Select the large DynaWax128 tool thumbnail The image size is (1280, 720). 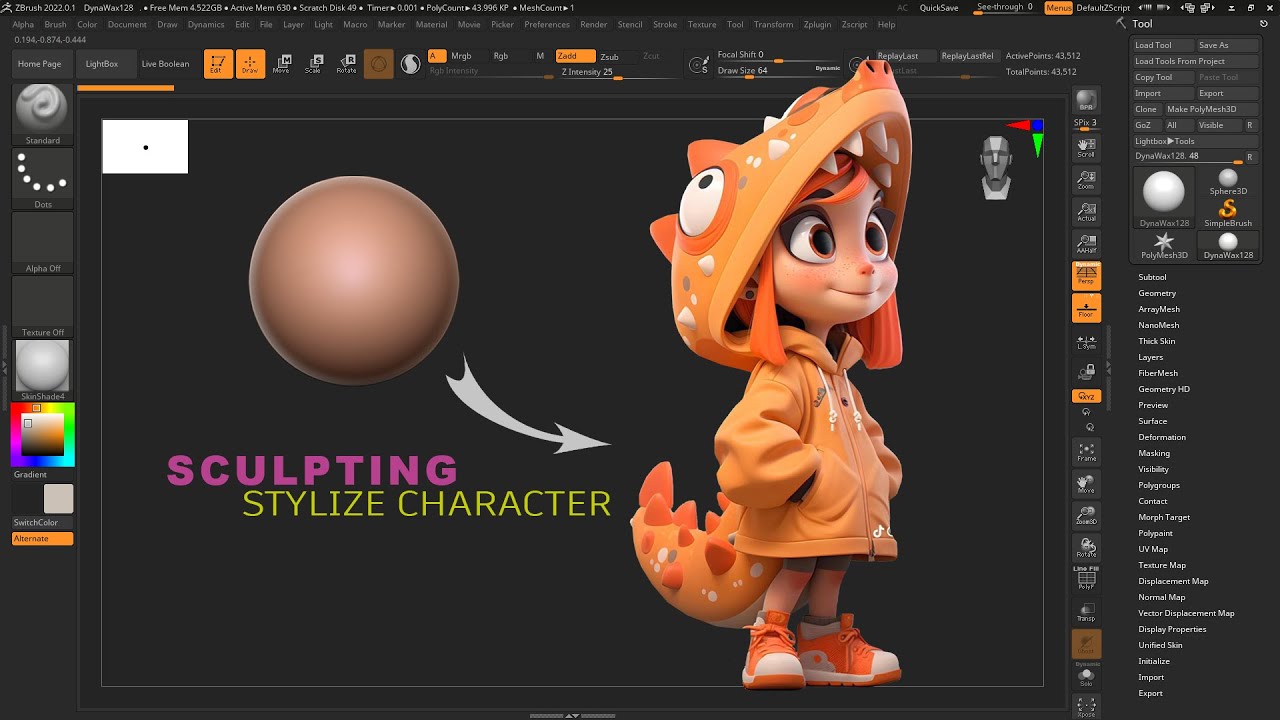coord(1164,197)
